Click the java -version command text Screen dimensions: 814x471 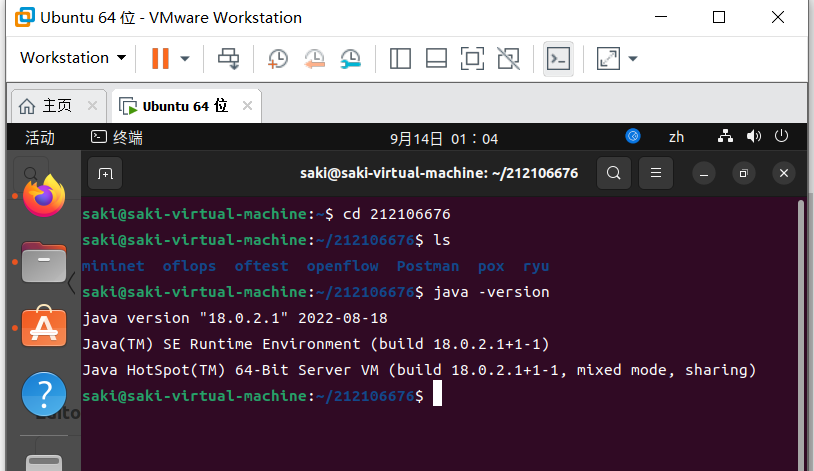tap(491, 292)
